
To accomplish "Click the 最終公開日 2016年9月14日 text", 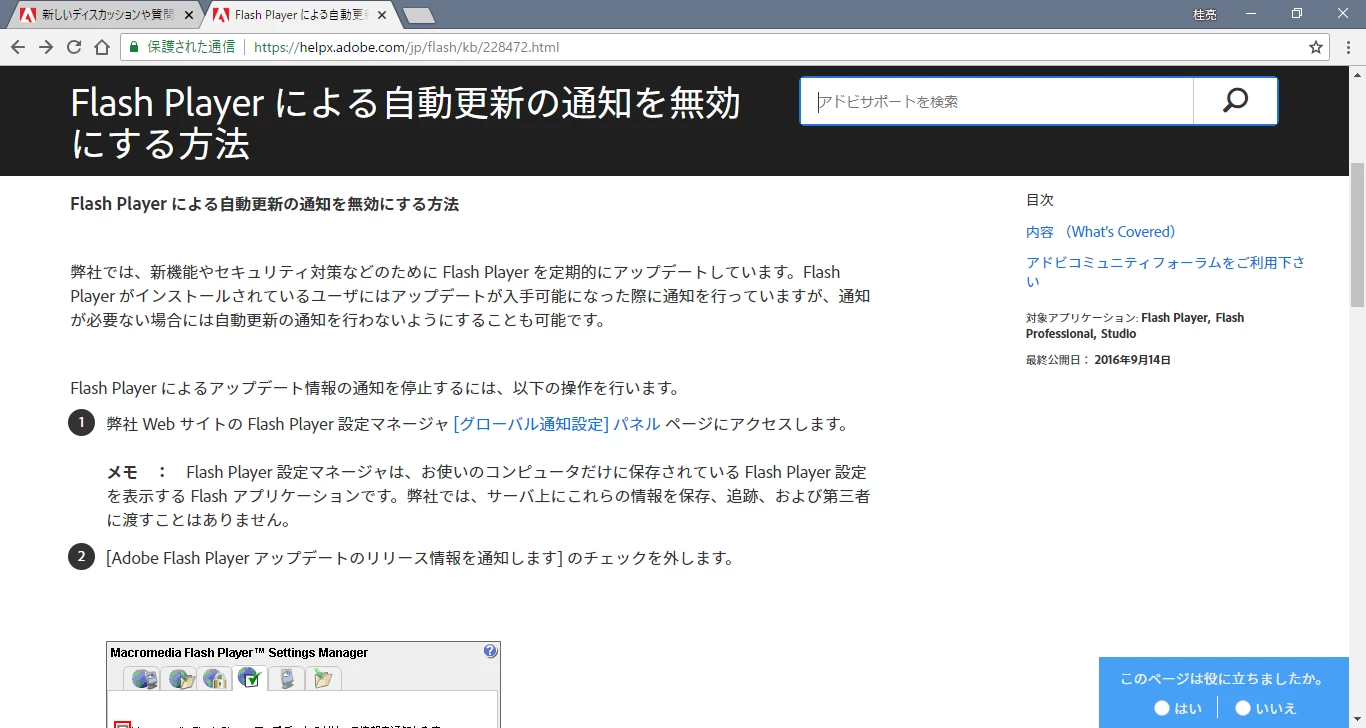I will (x=1098, y=360).
